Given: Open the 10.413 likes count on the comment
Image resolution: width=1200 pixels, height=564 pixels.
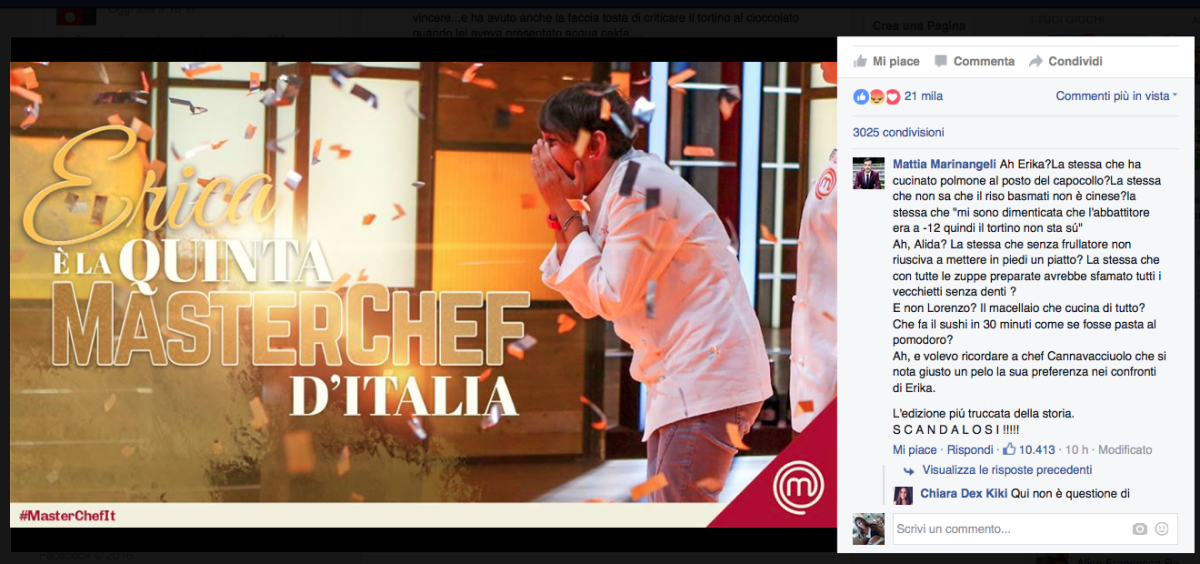Looking at the screenshot, I should [x=1038, y=450].
